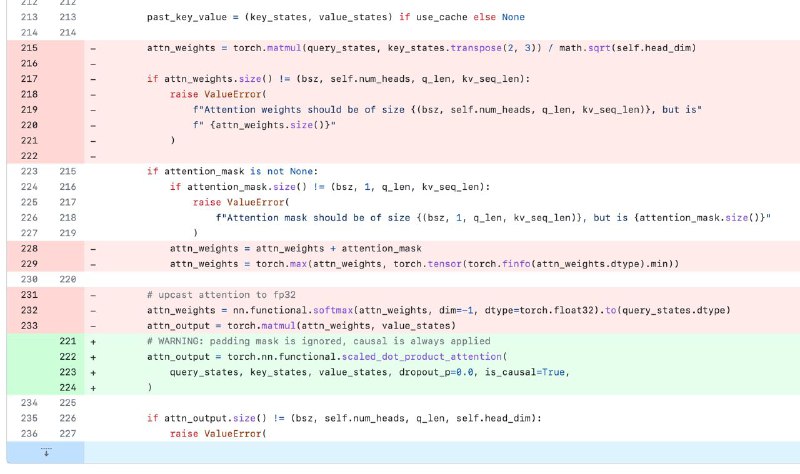Click the softmax call in line 232
Viewport: 800px width, 474px height.
333,310
